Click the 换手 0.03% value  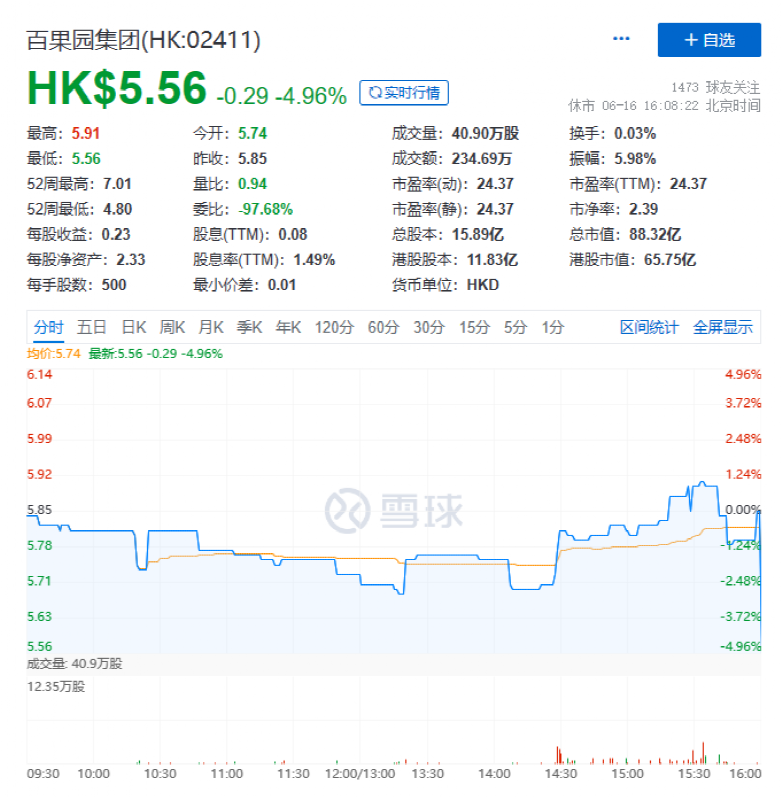634,133
